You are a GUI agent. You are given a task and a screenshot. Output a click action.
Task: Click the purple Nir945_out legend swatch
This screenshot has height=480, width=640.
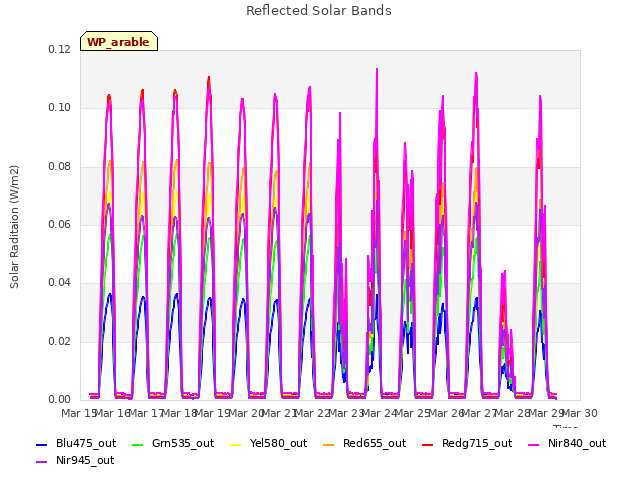point(41,462)
